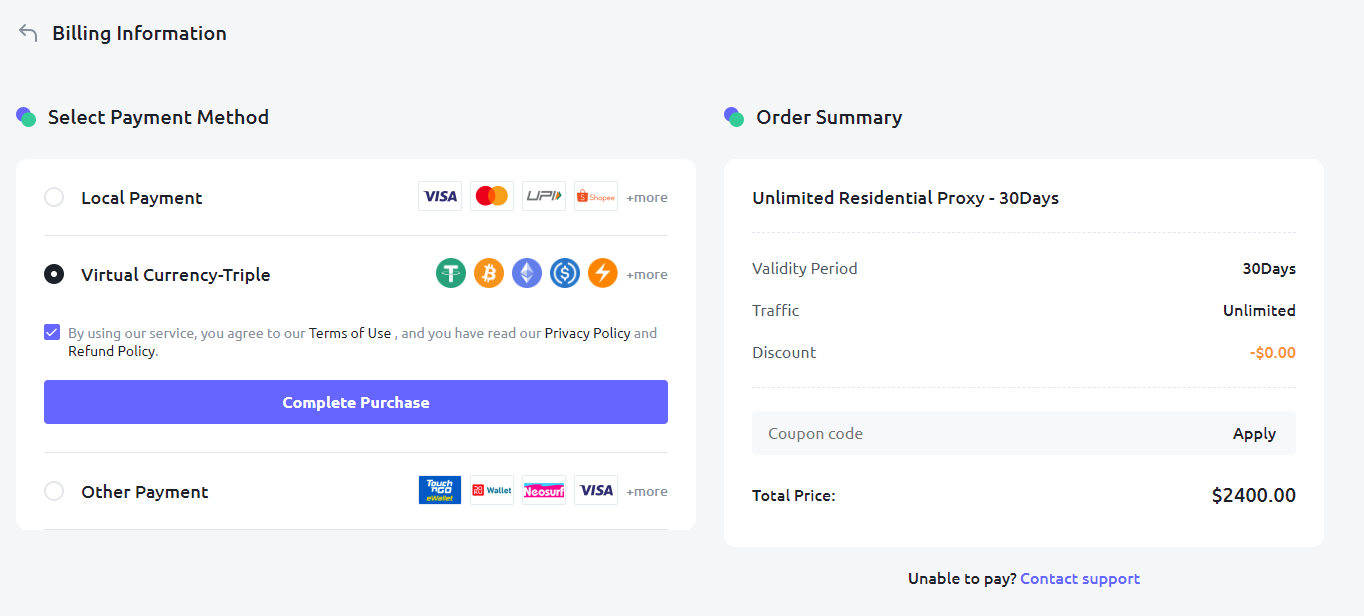The width and height of the screenshot is (1364, 616).
Task: Go back using the Billing Information arrow
Action: pos(28,33)
